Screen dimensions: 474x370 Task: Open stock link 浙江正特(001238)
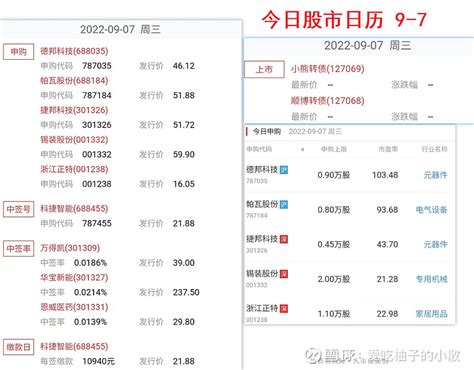click(x=74, y=169)
